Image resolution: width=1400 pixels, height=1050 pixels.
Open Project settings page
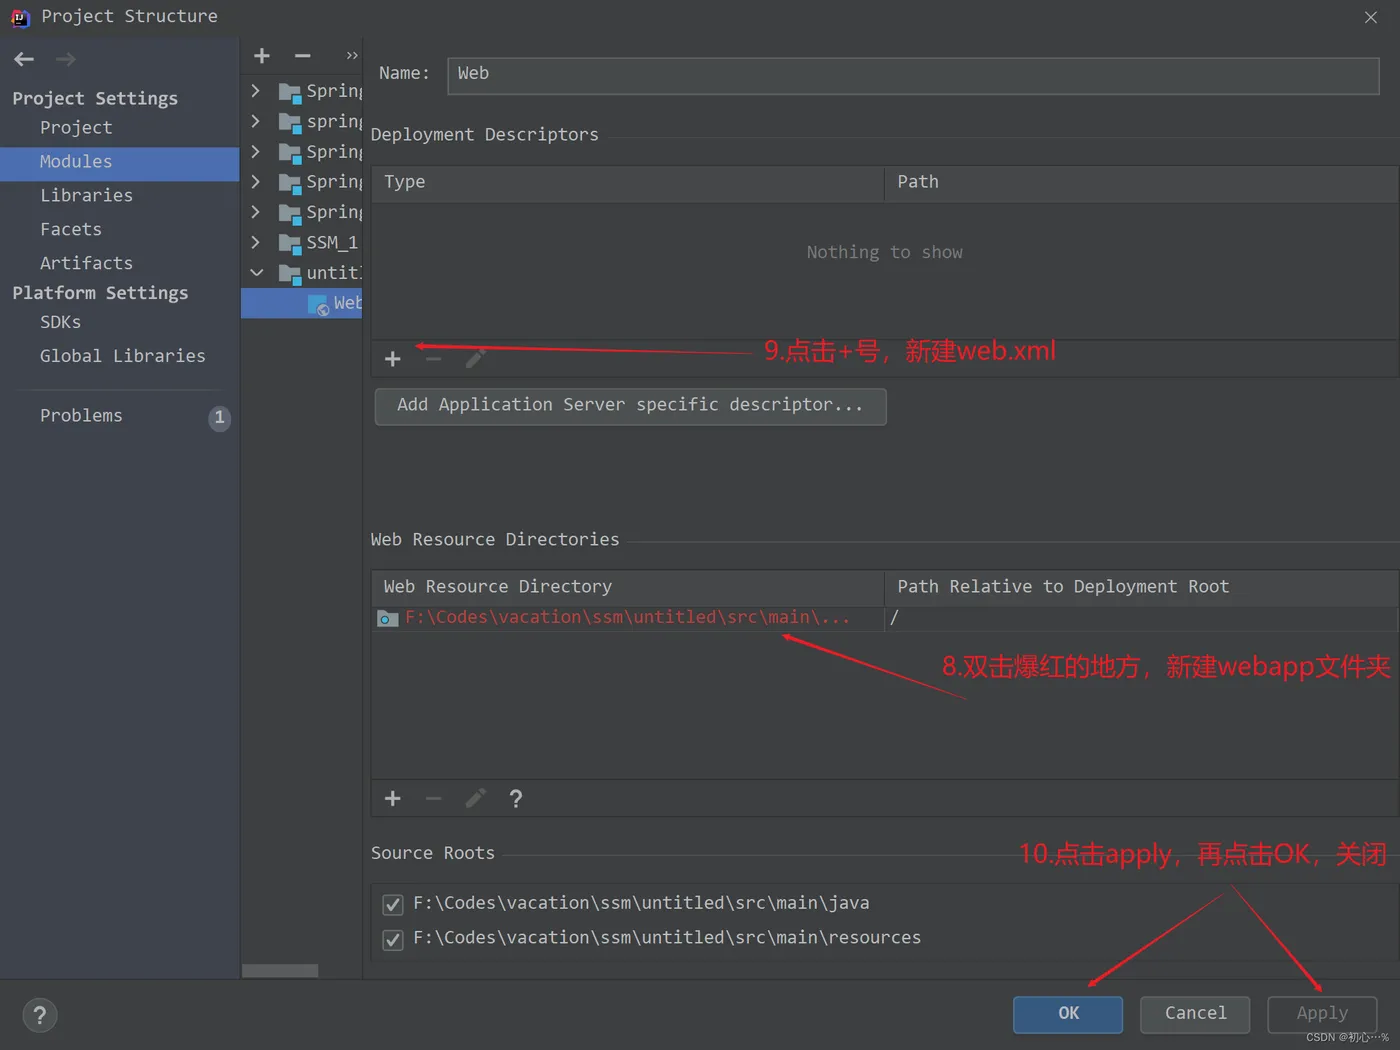[76, 128]
